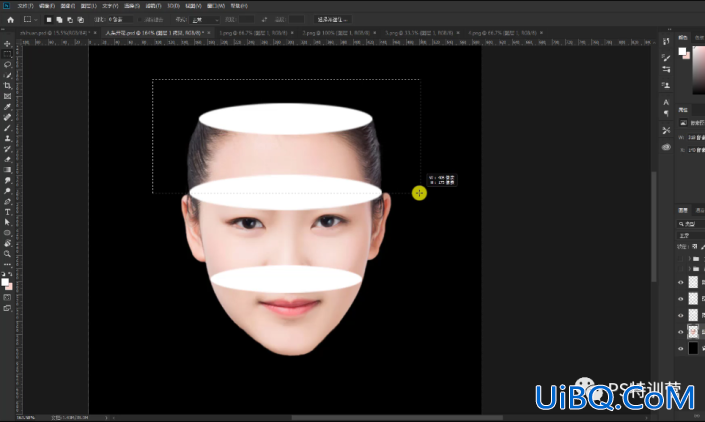Open the 图层(L) menu
Viewport: 705px width, 422px height.
click(x=89, y=6)
